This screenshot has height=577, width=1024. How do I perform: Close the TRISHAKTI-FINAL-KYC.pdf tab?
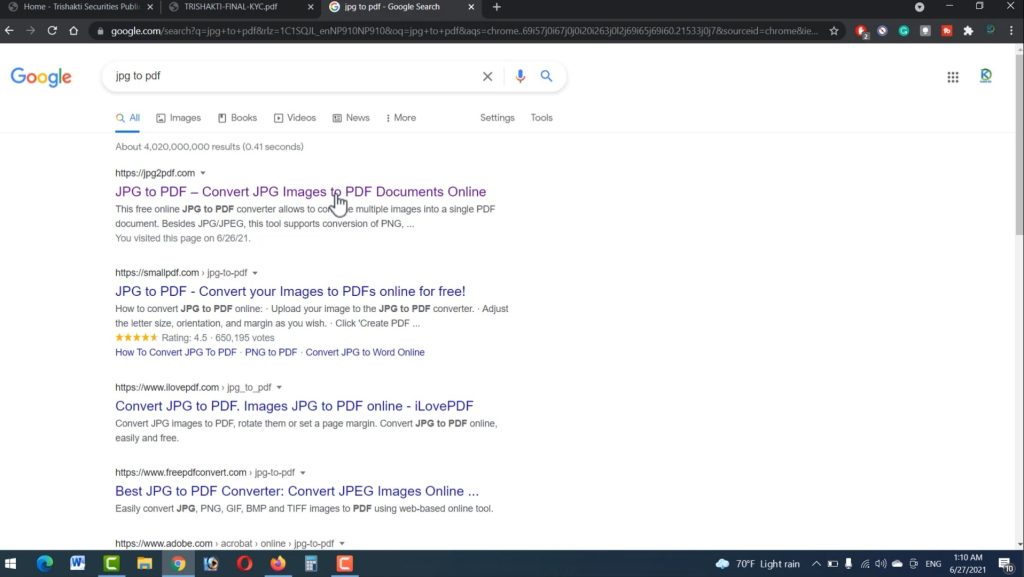(x=310, y=7)
